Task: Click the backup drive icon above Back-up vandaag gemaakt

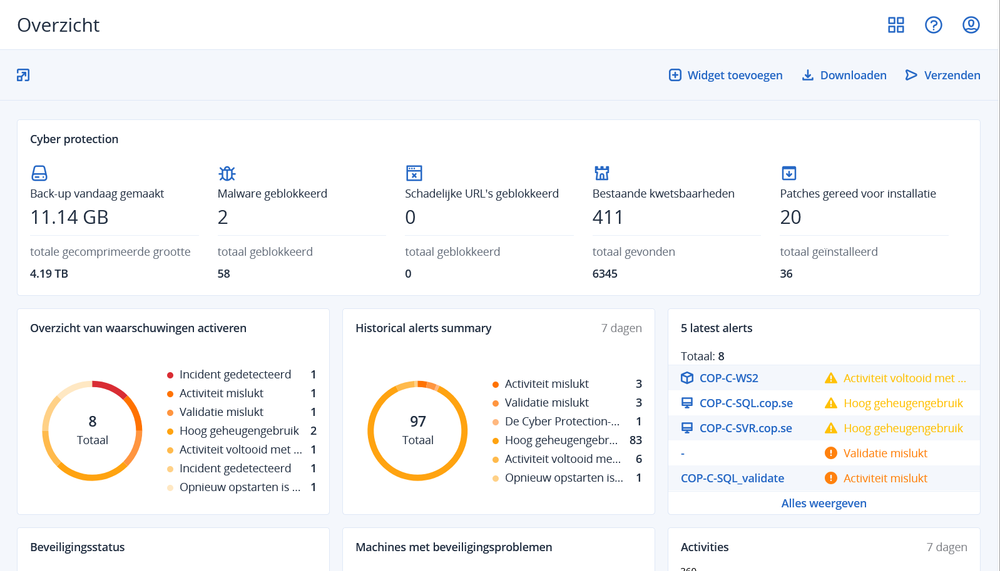Action: pos(39,173)
